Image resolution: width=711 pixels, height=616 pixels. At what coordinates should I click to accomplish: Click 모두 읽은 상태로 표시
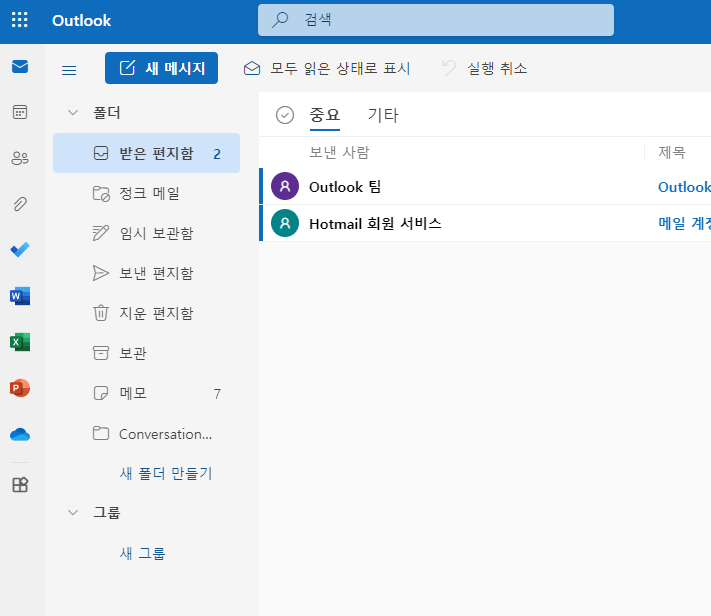click(x=326, y=68)
